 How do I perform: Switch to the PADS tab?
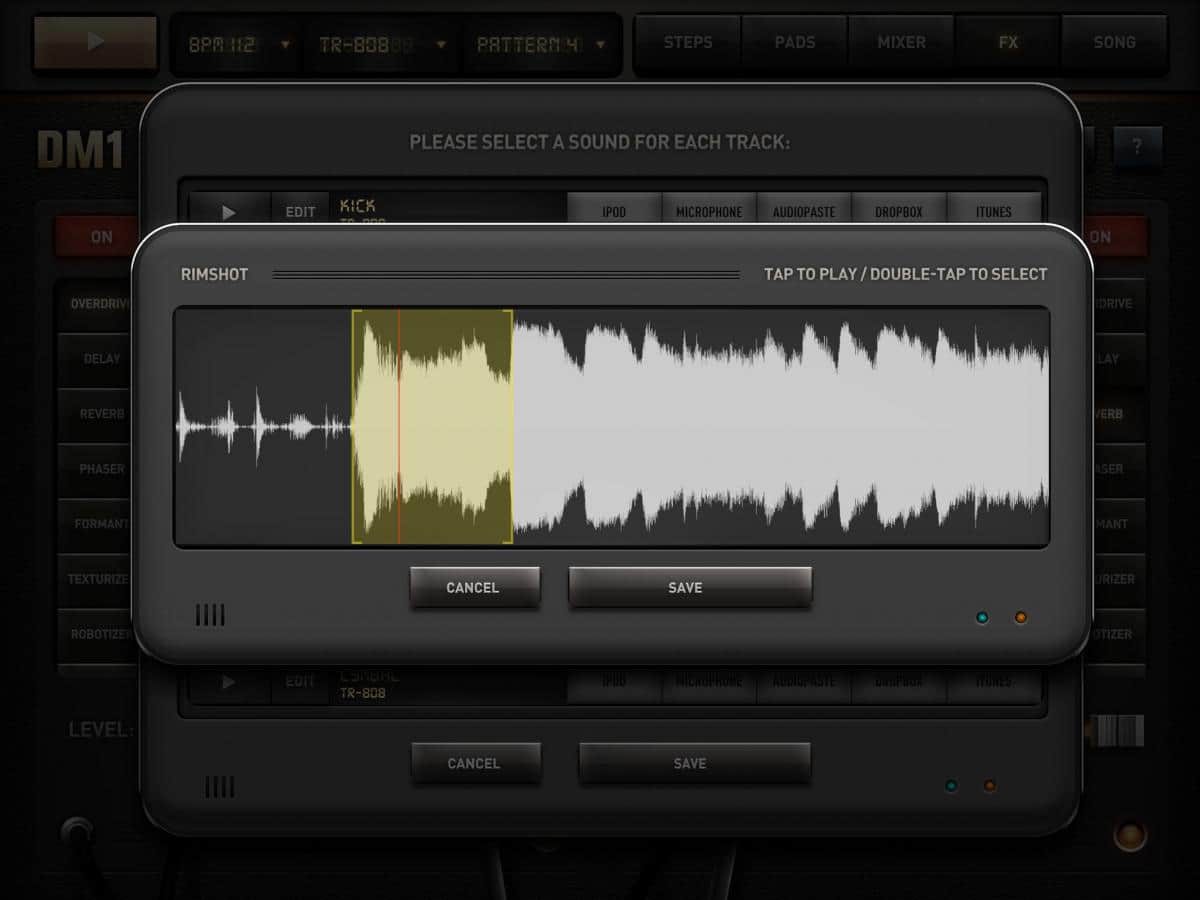click(795, 43)
